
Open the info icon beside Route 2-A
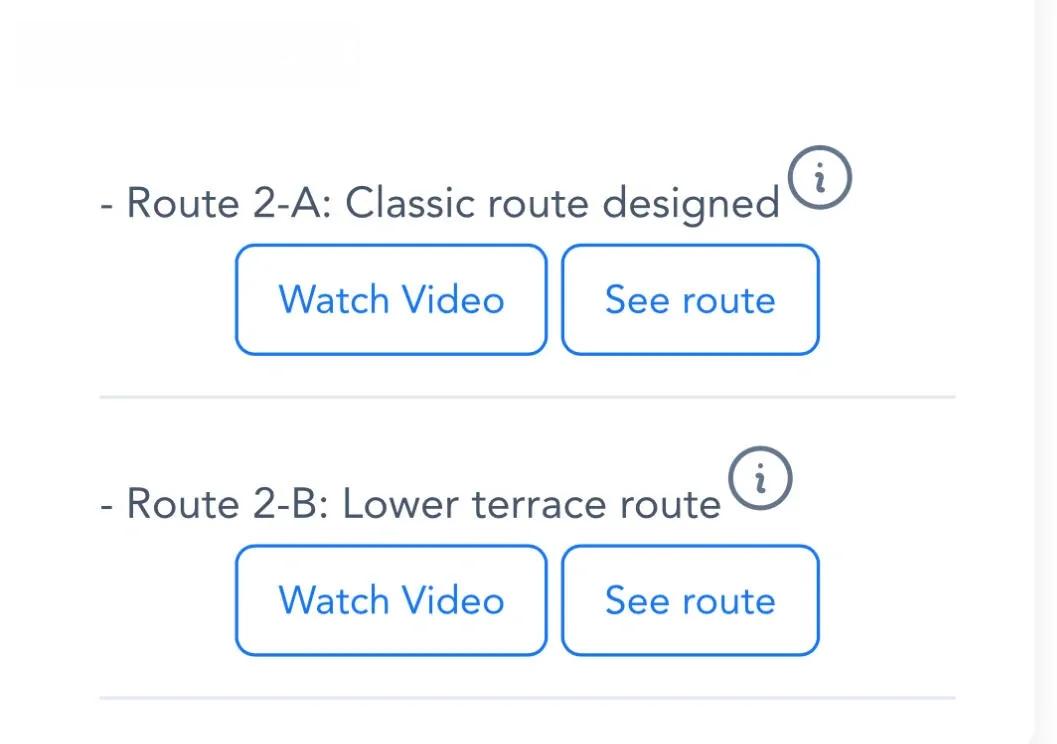820,177
